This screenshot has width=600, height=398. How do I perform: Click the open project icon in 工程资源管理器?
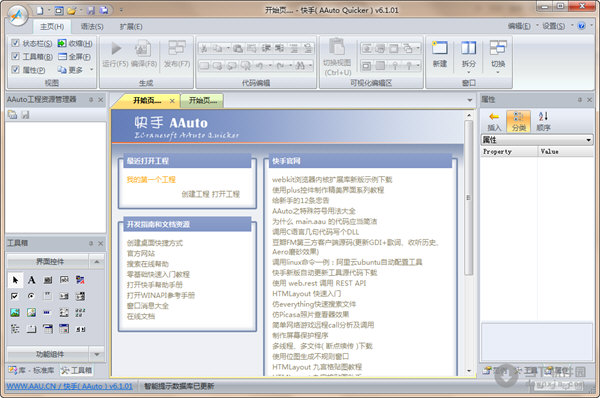click(x=13, y=114)
